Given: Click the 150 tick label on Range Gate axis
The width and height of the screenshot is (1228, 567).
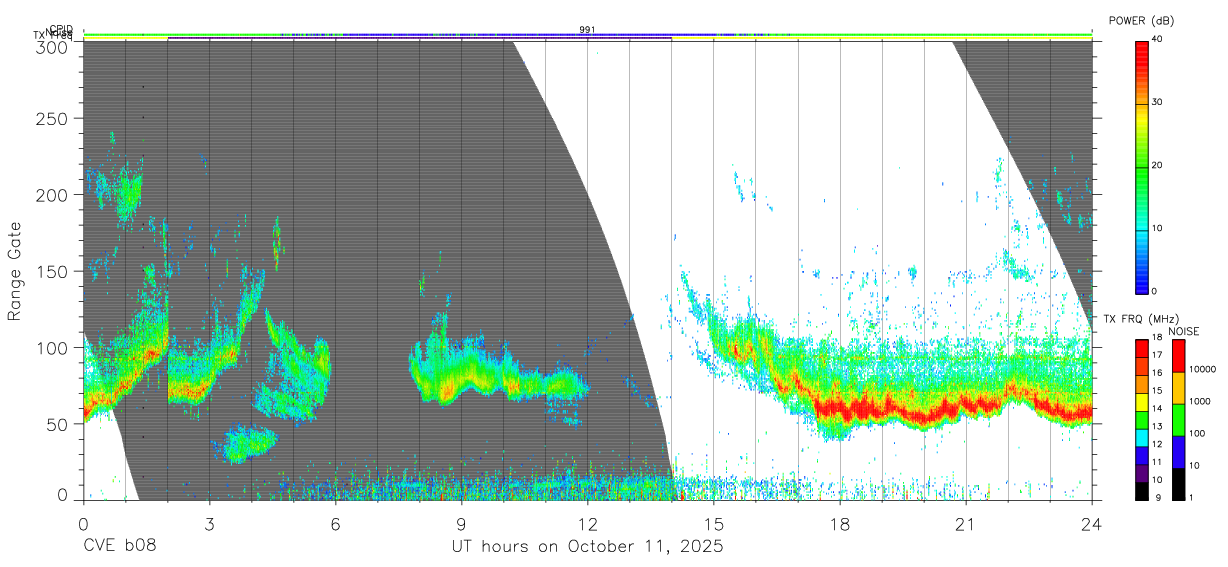Looking at the screenshot, I should pyautogui.click(x=54, y=271).
